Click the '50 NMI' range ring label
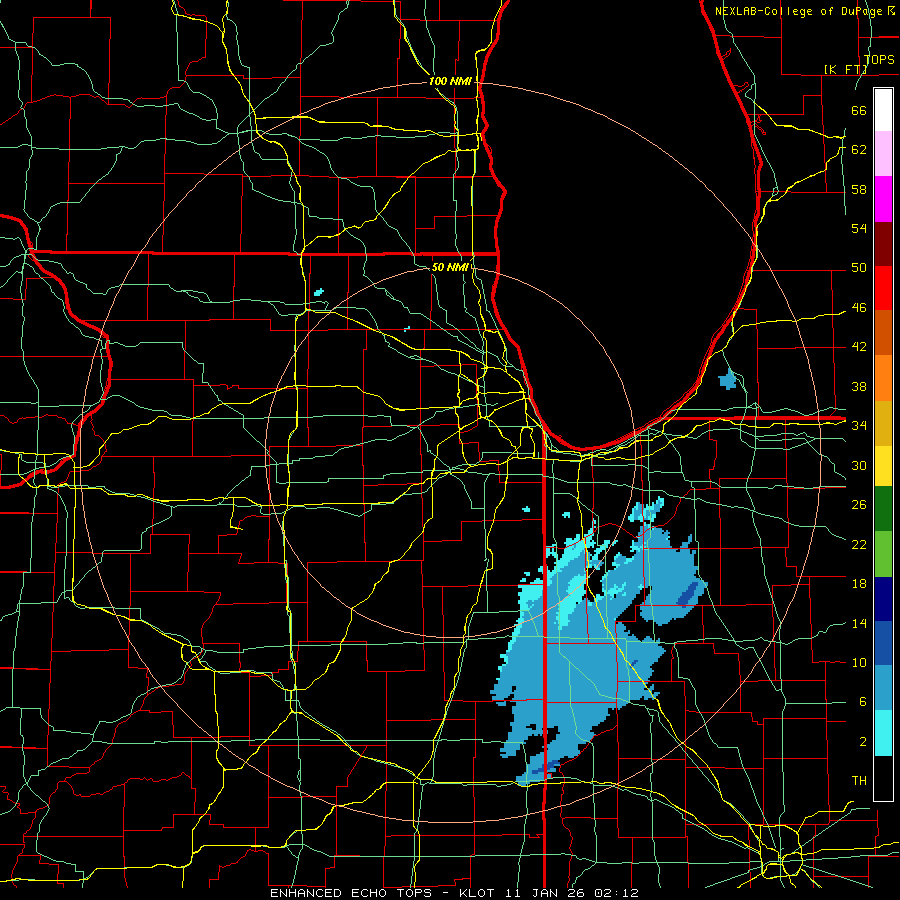Screen dimensions: 900x900 [x=451, y=267]
